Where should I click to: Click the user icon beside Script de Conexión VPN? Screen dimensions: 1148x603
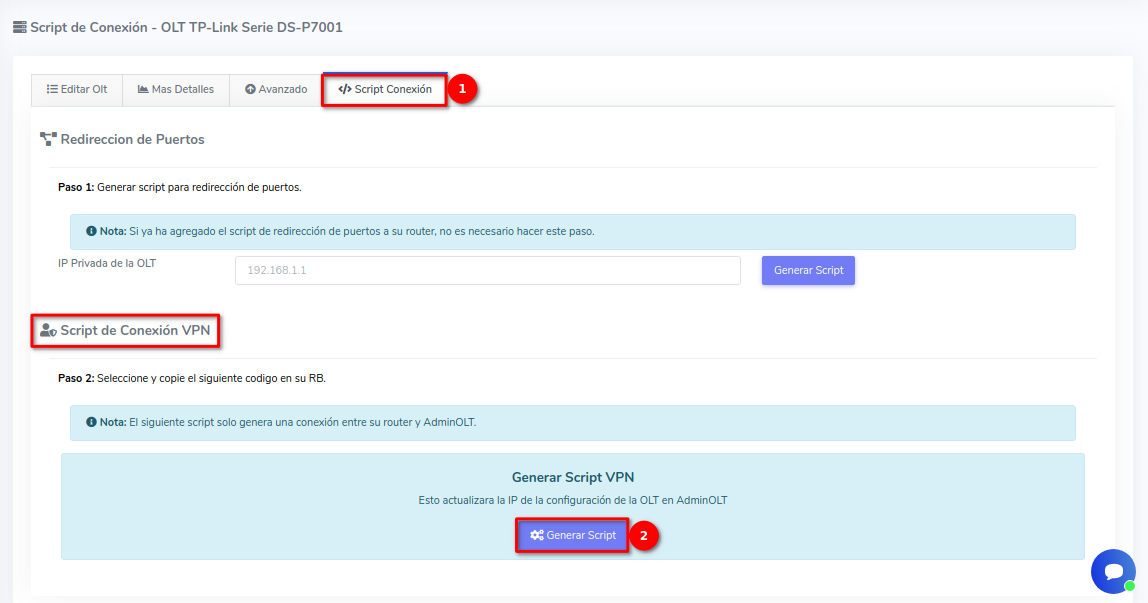pos(47,330)
